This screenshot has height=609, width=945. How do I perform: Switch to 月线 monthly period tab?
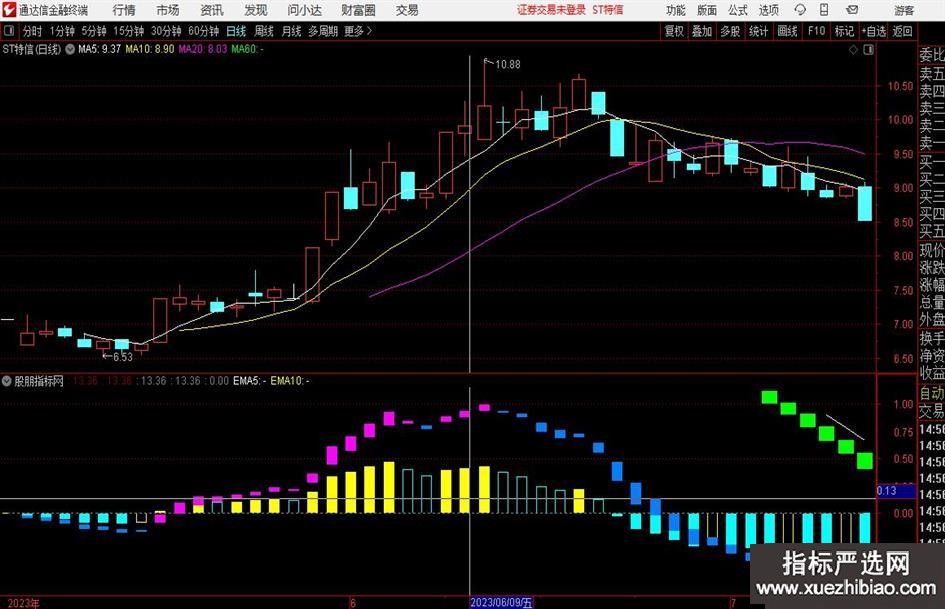(292, 31)
